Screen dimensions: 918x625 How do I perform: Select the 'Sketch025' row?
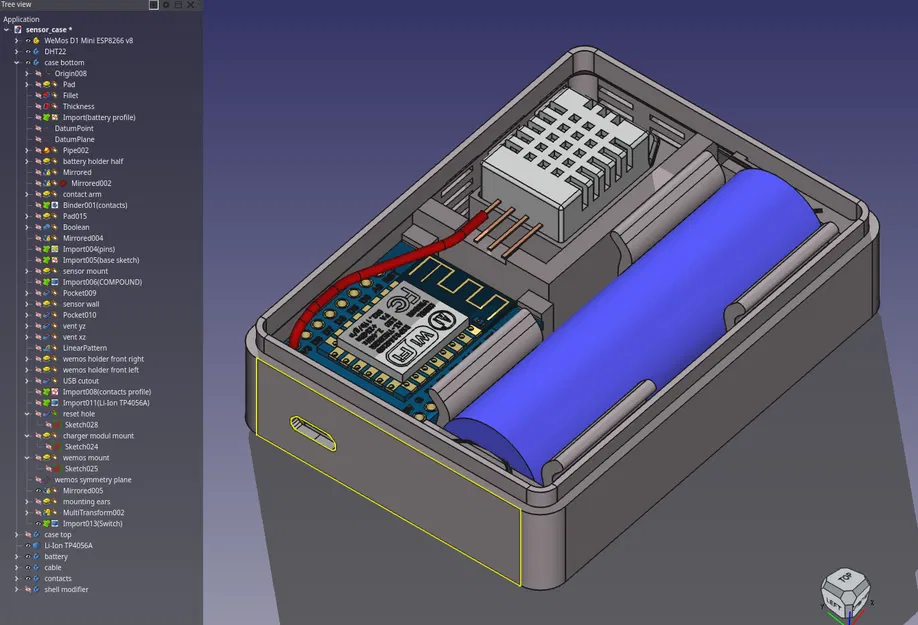81,469
